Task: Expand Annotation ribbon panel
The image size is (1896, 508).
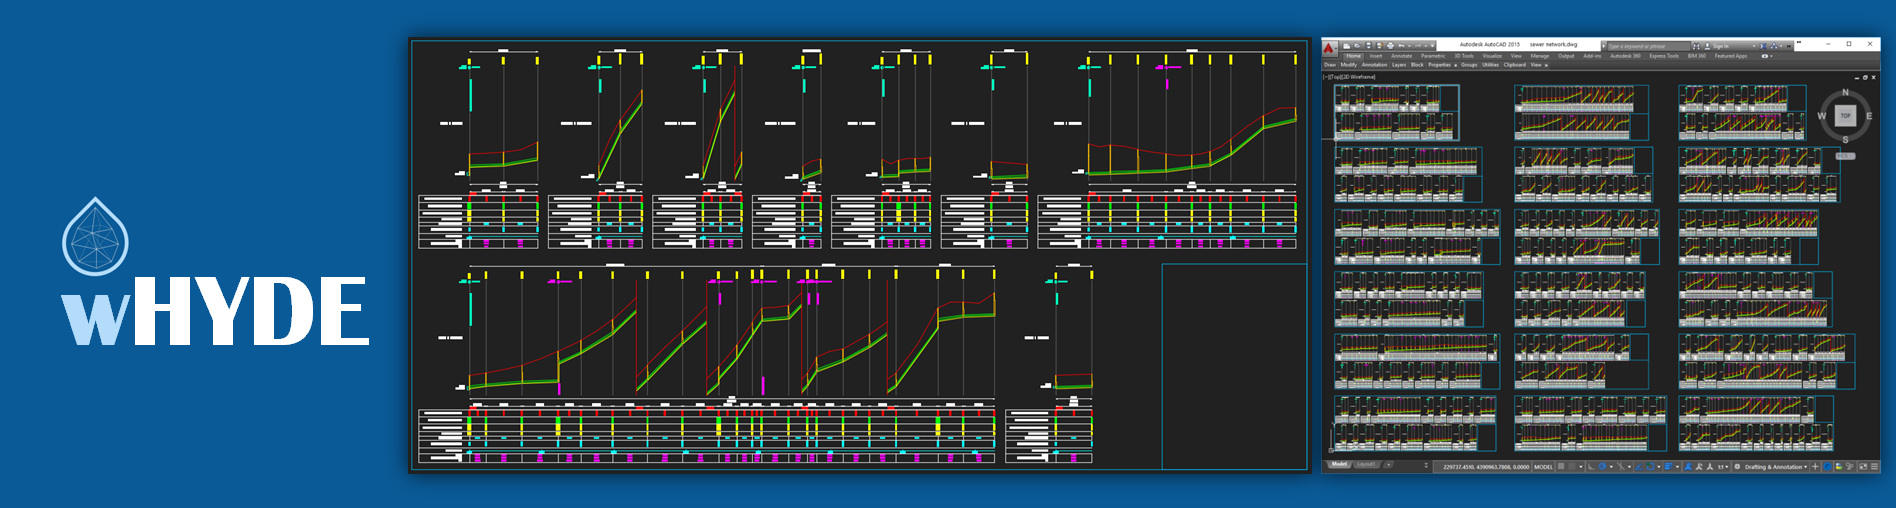Action: click(x=1374, y=65)
